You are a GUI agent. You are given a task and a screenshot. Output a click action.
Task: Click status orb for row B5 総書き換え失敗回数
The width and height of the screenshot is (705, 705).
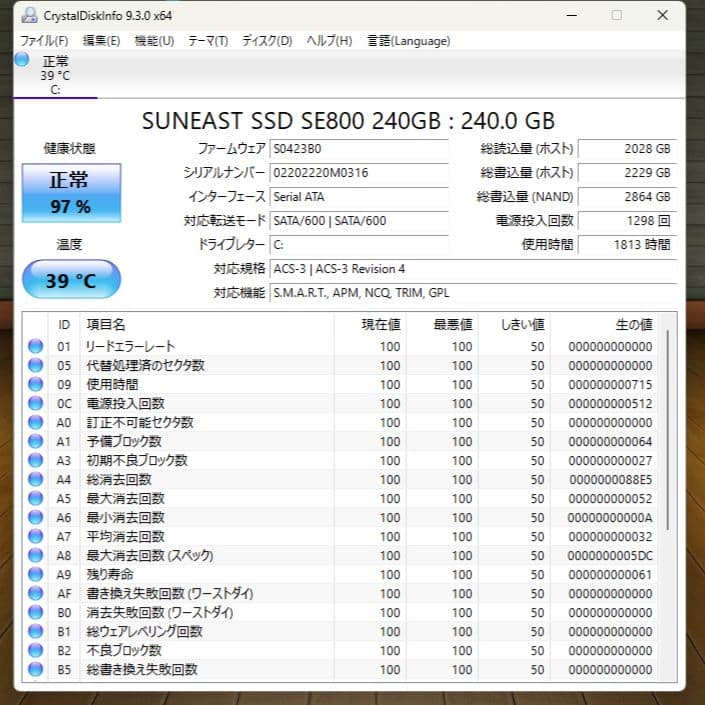[36, 669]
